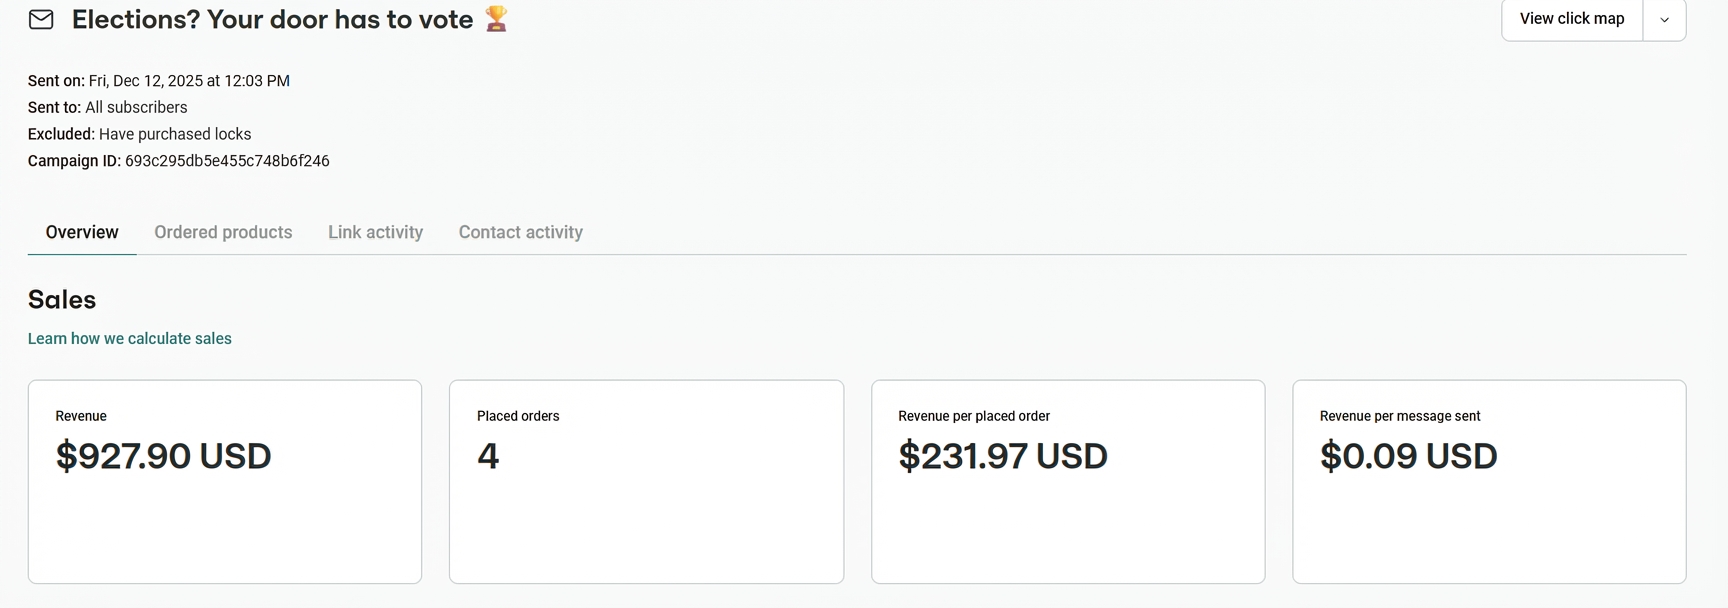Click the placed orders count of 4
The width and height of the screenshot is (1728, 608).
pyautogui.click(x=488, y=456)
